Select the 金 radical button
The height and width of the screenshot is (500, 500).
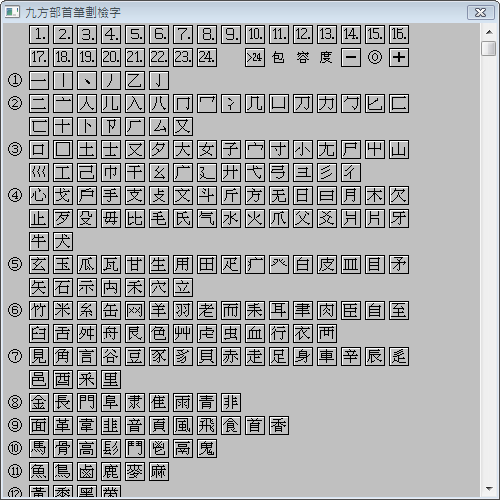[x=39, y=402]
